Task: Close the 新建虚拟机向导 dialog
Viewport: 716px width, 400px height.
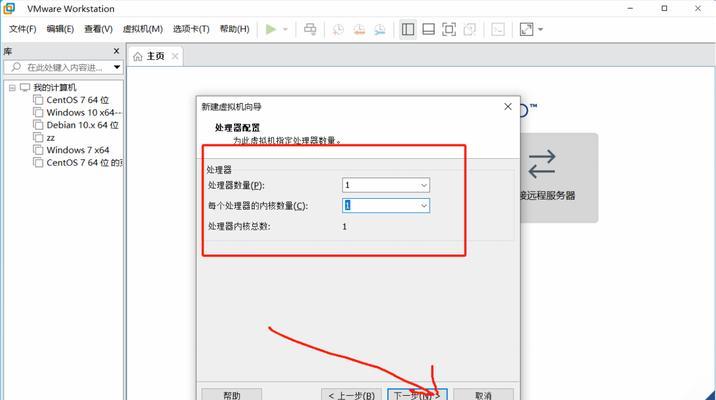Action: [508, 106]
